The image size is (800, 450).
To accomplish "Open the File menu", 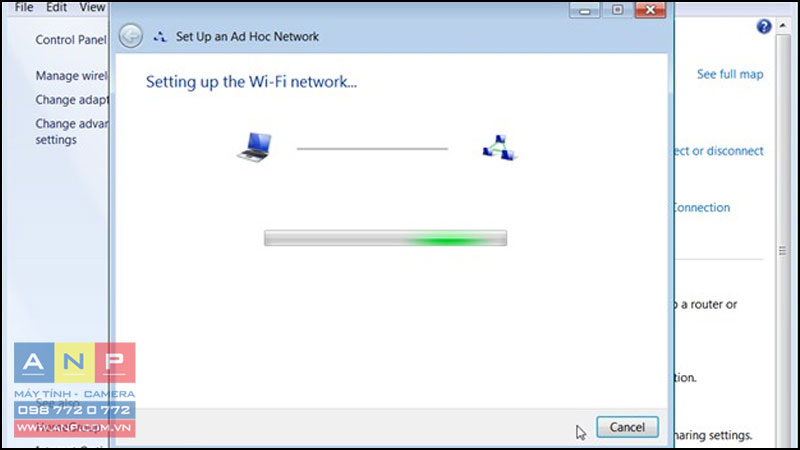I will (x=24, y=7).
